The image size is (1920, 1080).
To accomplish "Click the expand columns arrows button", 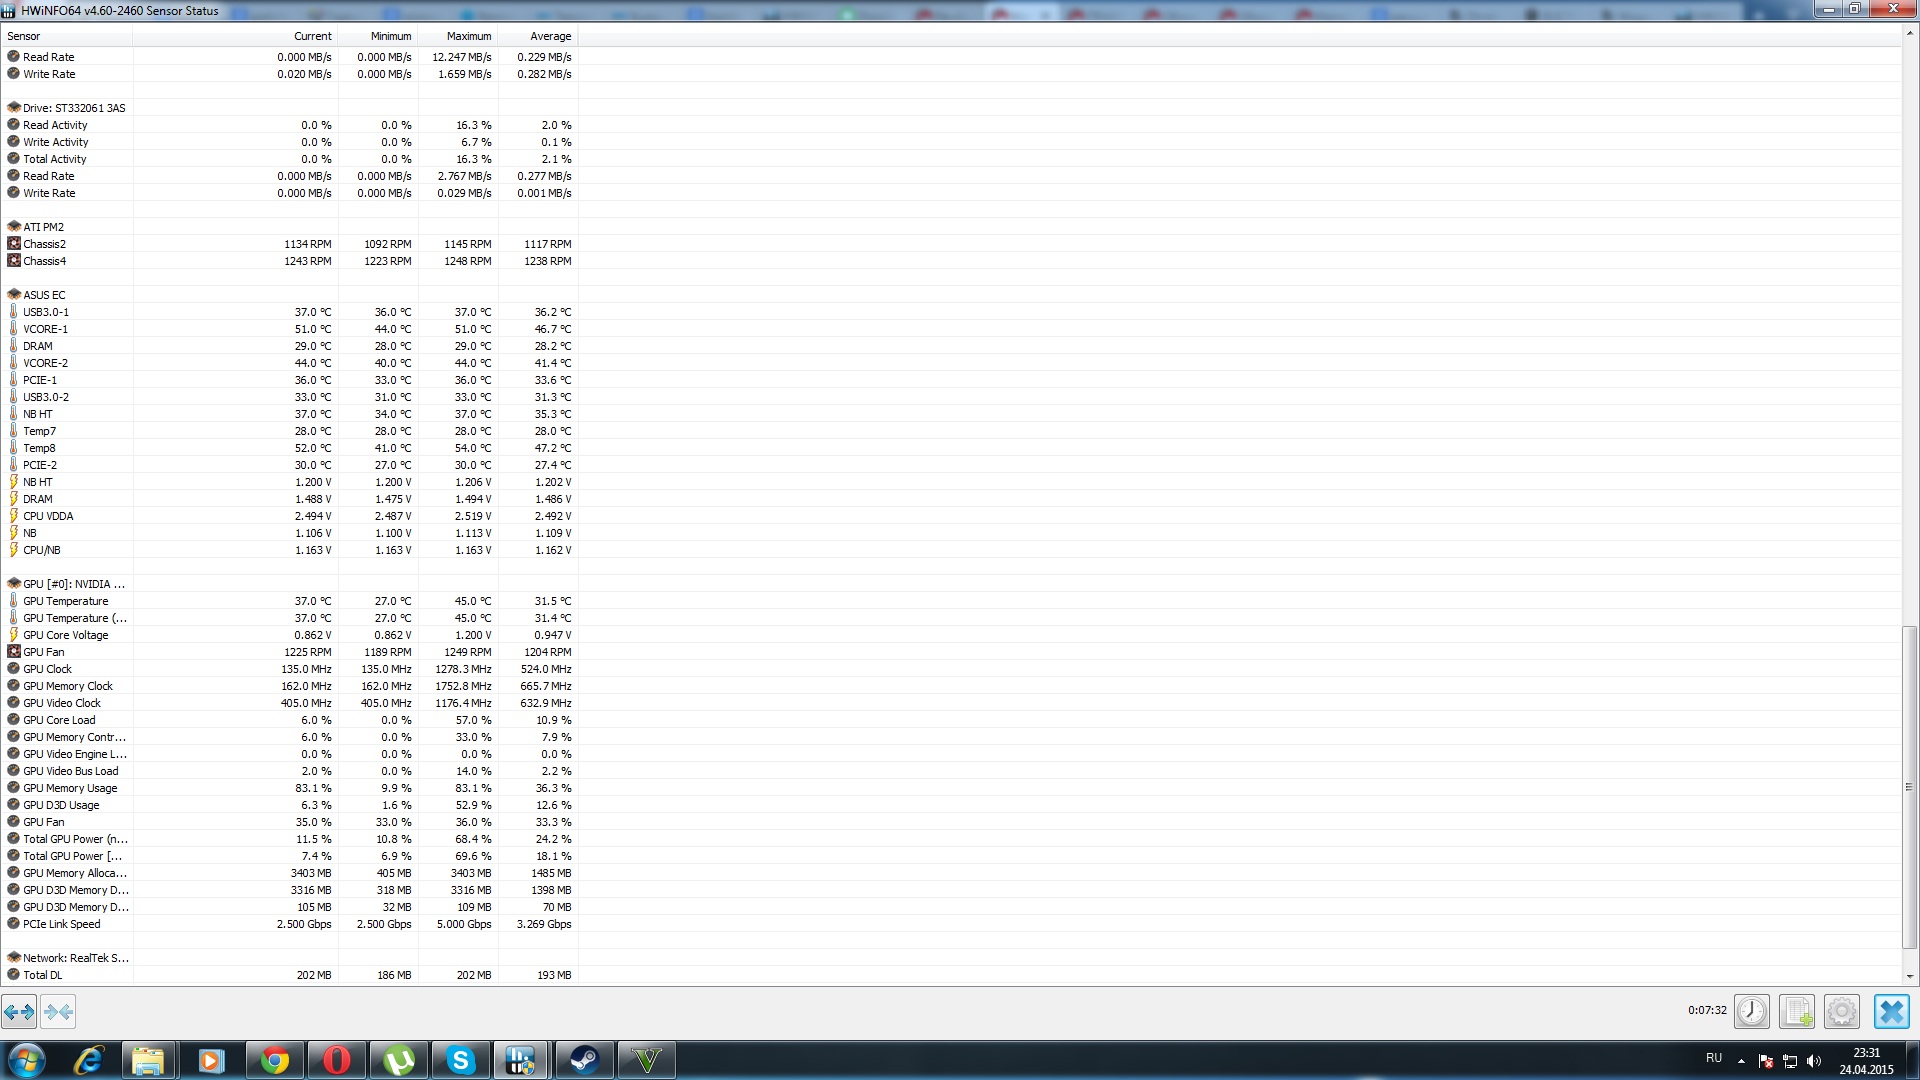I will point(19,1012).
